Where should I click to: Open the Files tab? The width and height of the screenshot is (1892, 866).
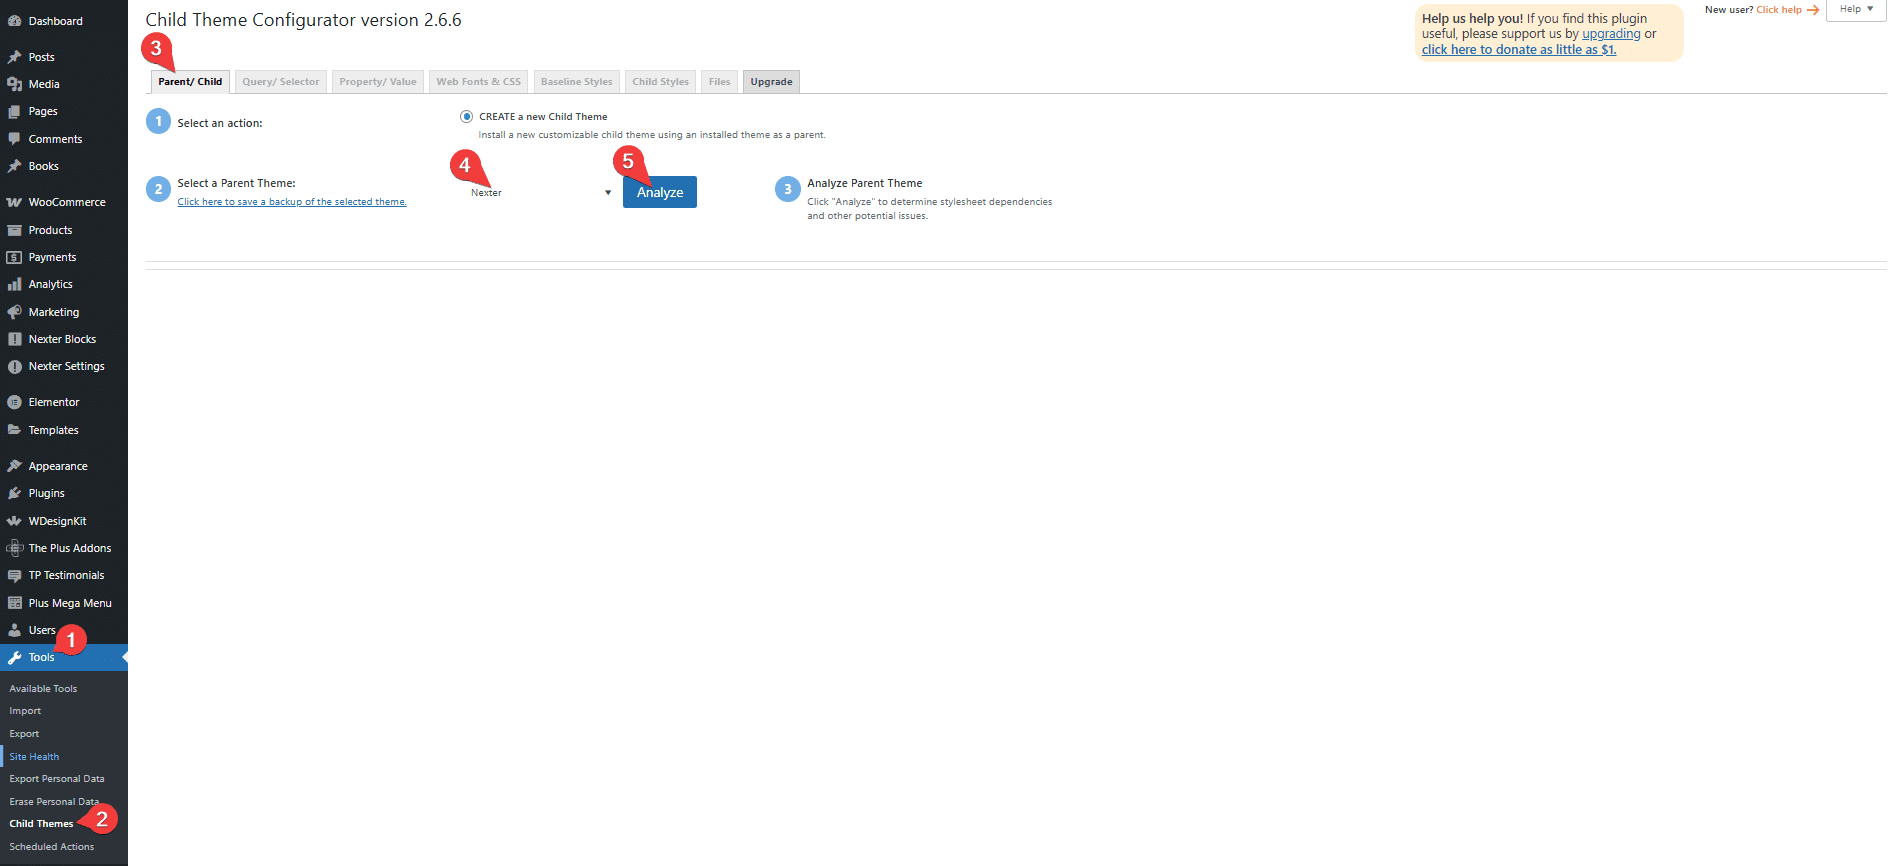coord(719,82)
